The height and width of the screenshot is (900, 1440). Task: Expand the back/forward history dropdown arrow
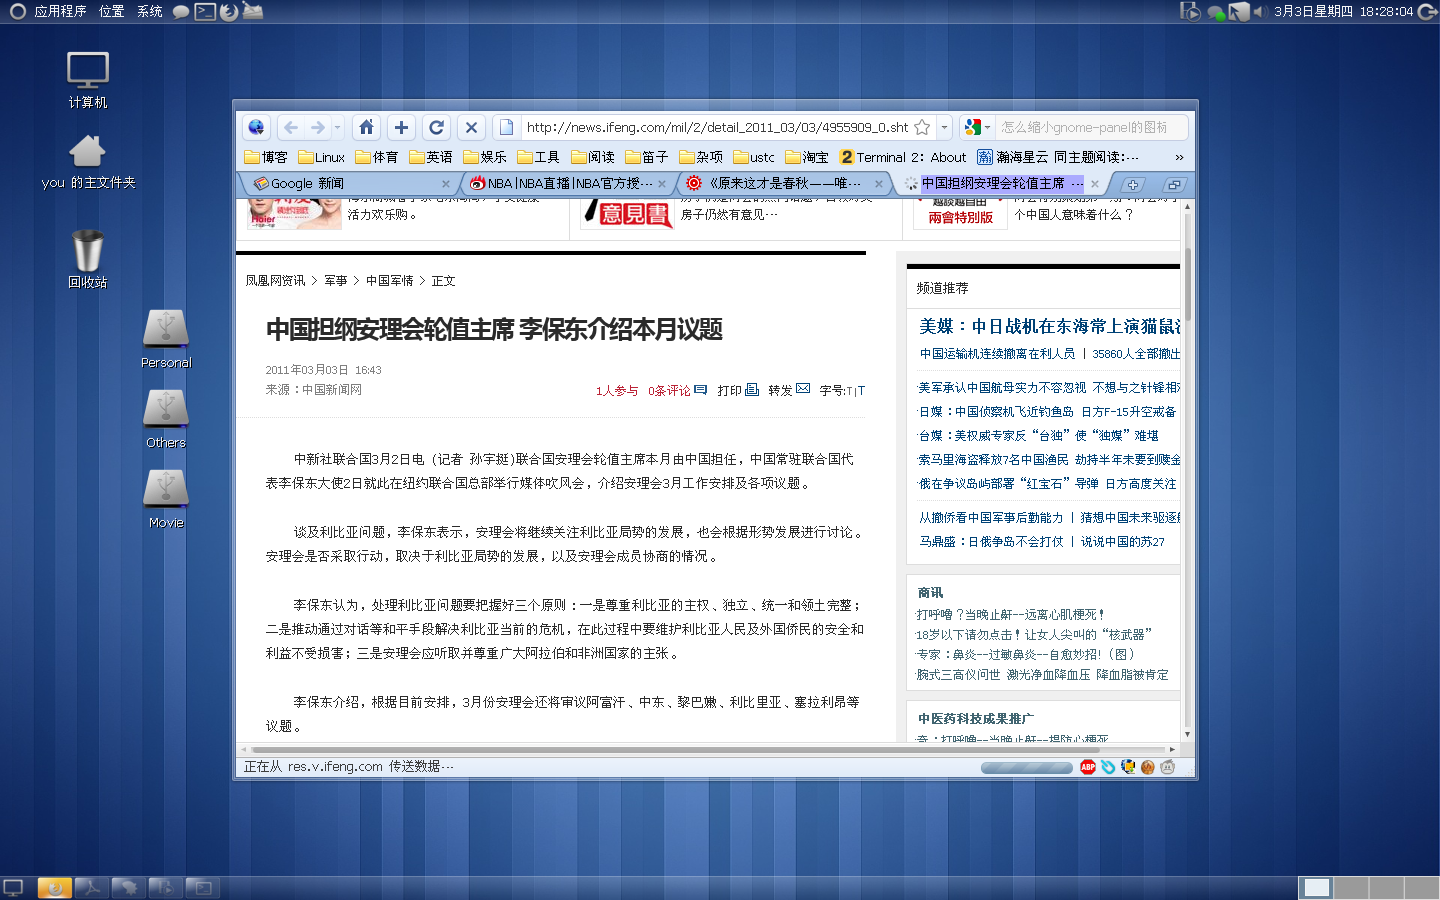point(338,127)
